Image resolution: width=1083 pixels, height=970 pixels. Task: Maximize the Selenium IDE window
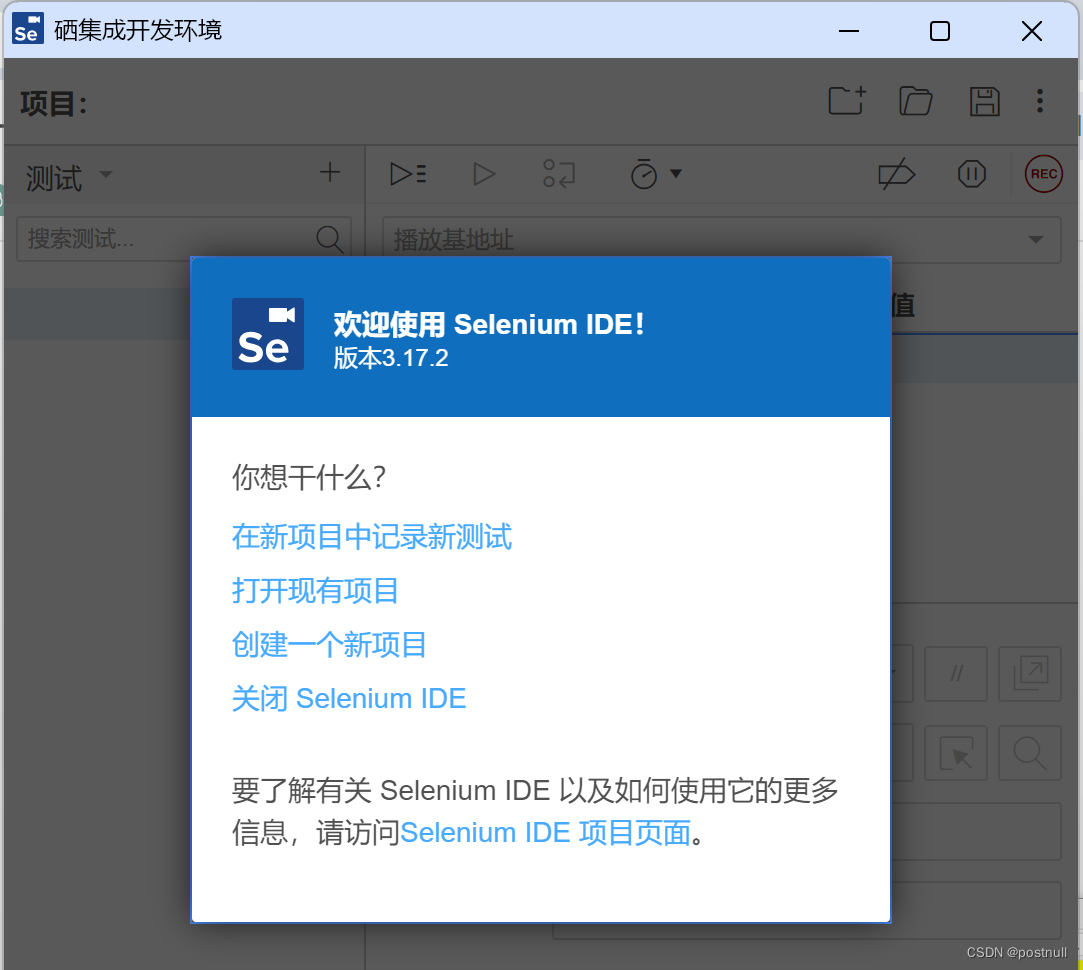click(940, 31)
